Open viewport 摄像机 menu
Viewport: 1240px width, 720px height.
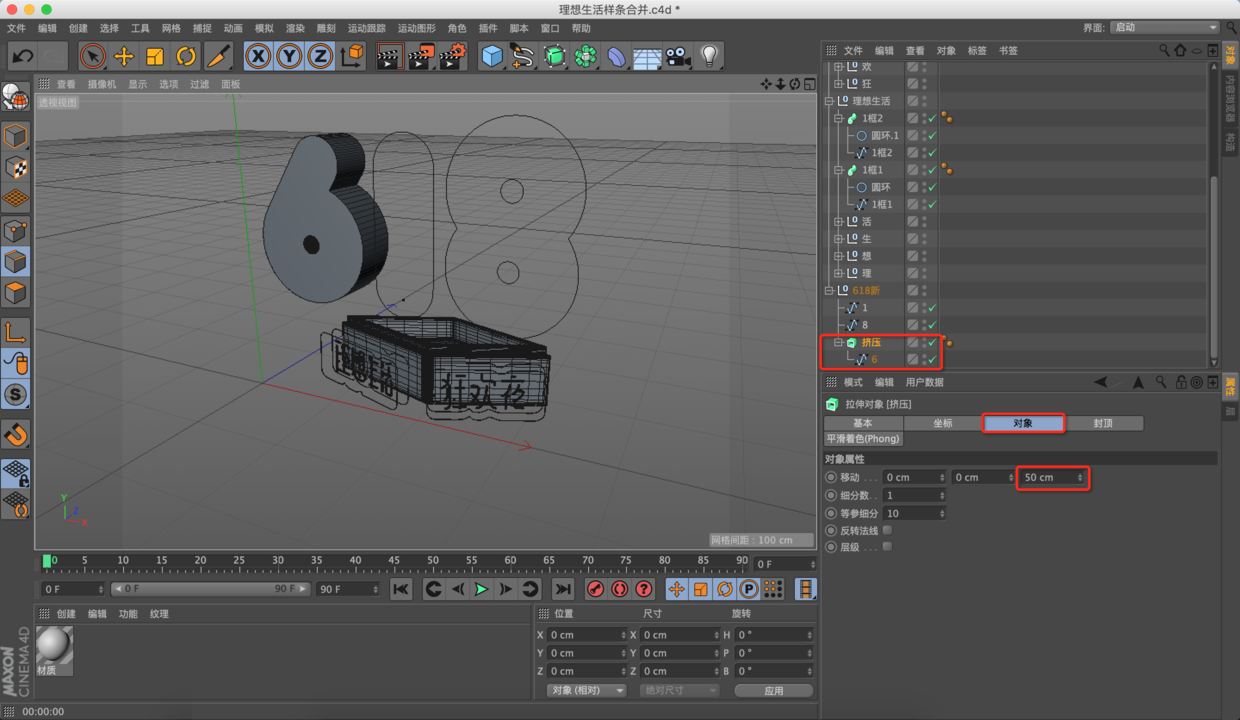[101, 85]
